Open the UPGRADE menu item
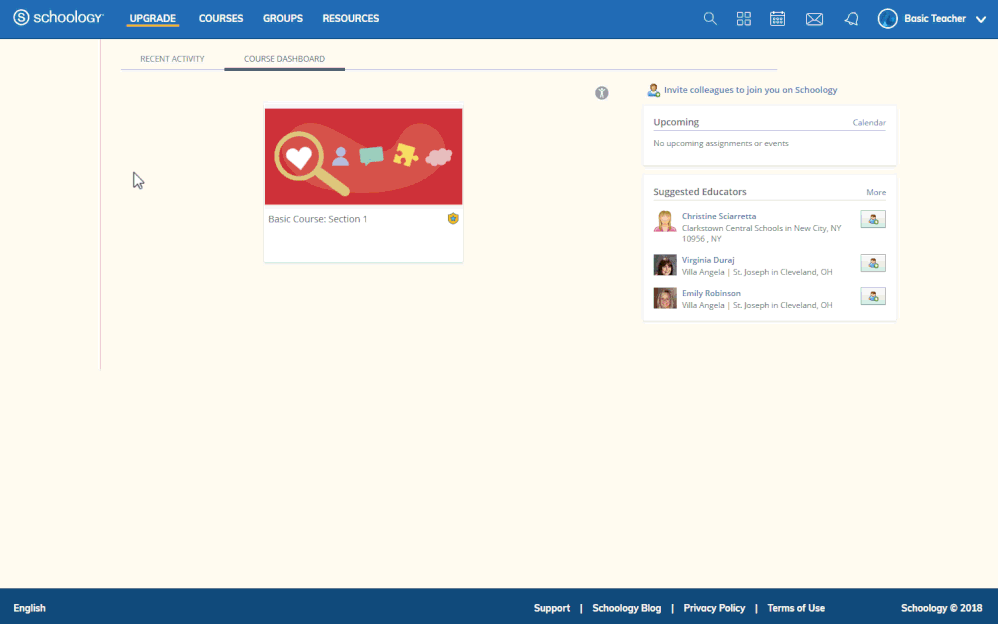 pos(153,18)
